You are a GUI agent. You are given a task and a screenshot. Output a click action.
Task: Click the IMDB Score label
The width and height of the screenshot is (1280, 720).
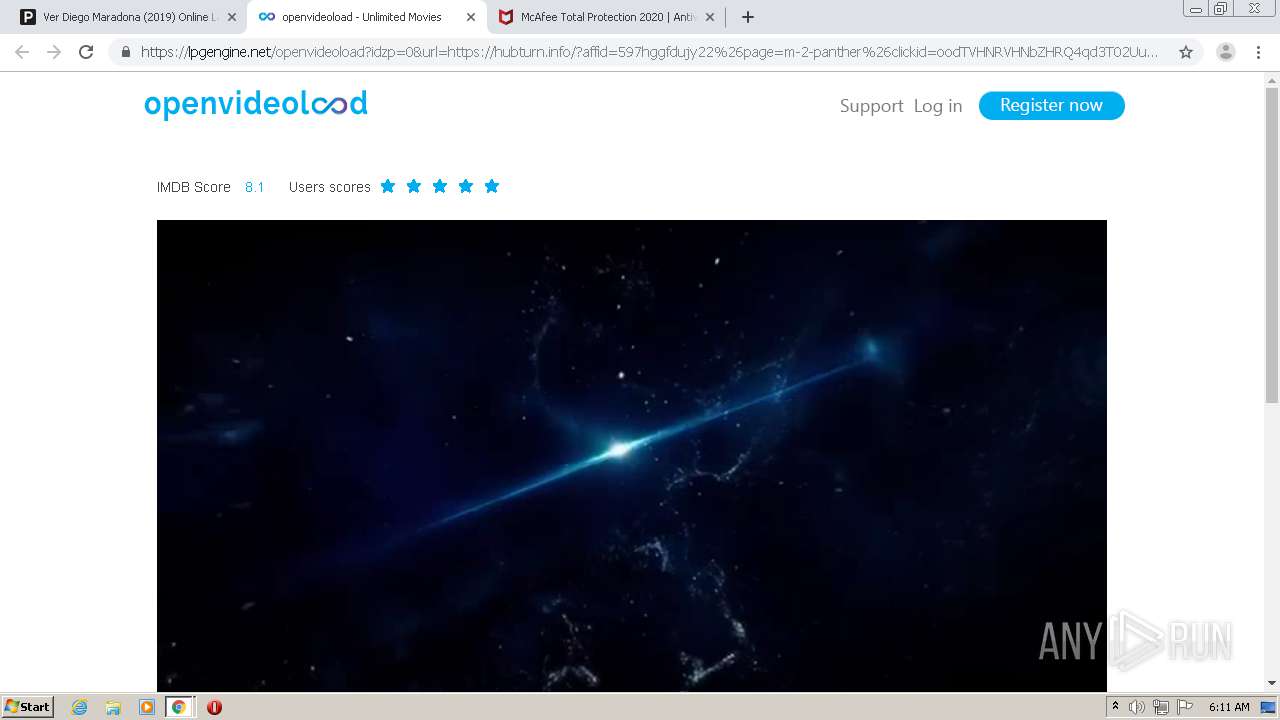[x=194, y=187]
